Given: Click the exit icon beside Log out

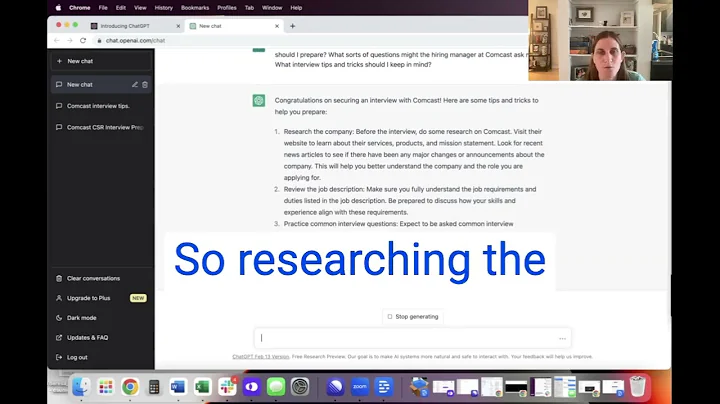Looking at the screenshot, I should (59, 357).
